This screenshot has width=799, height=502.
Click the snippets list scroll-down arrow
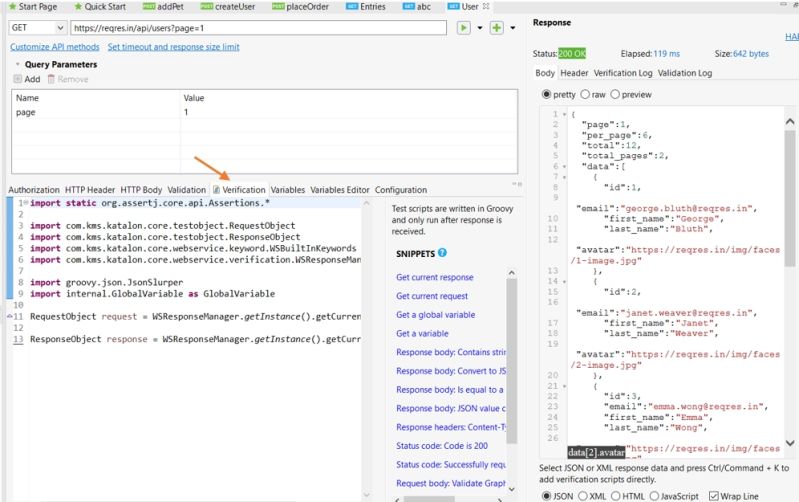(512, 489)
